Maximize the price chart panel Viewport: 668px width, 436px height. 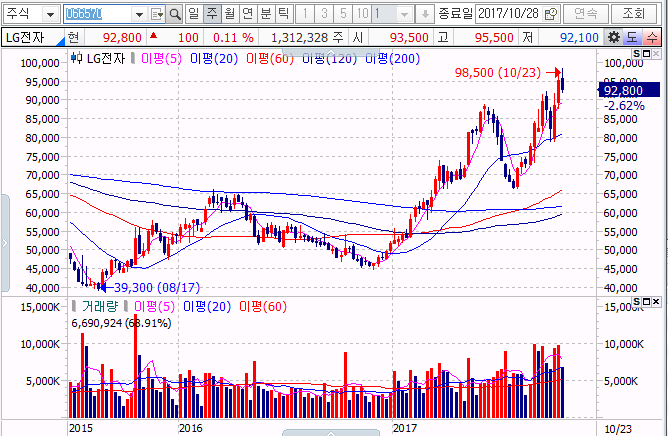point(646,54)
